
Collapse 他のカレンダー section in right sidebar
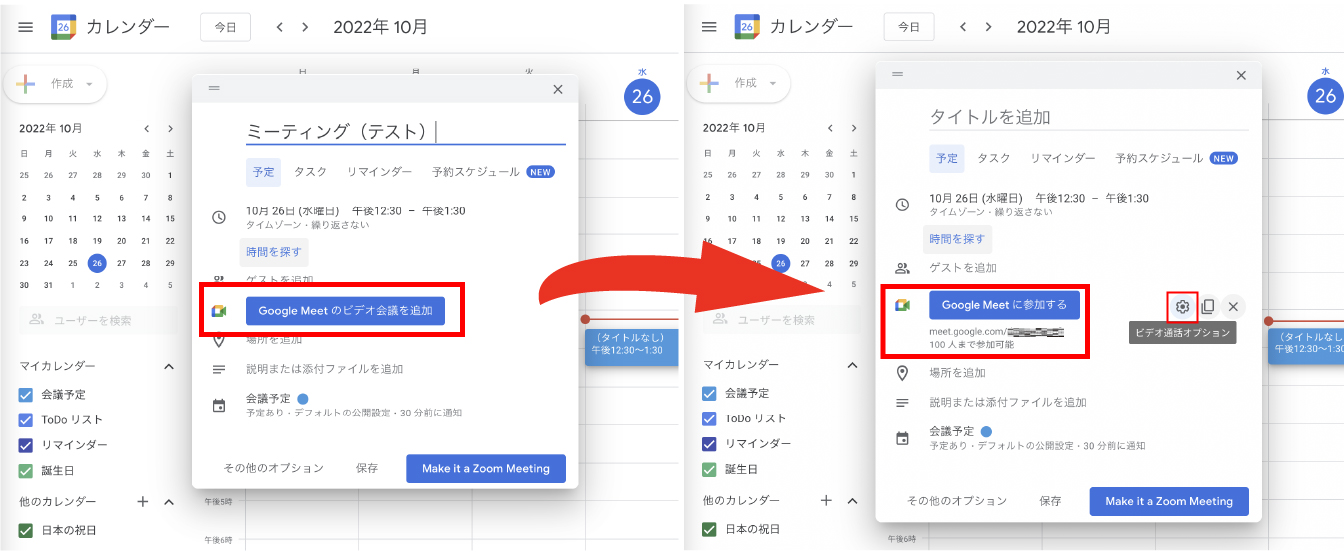852,502
